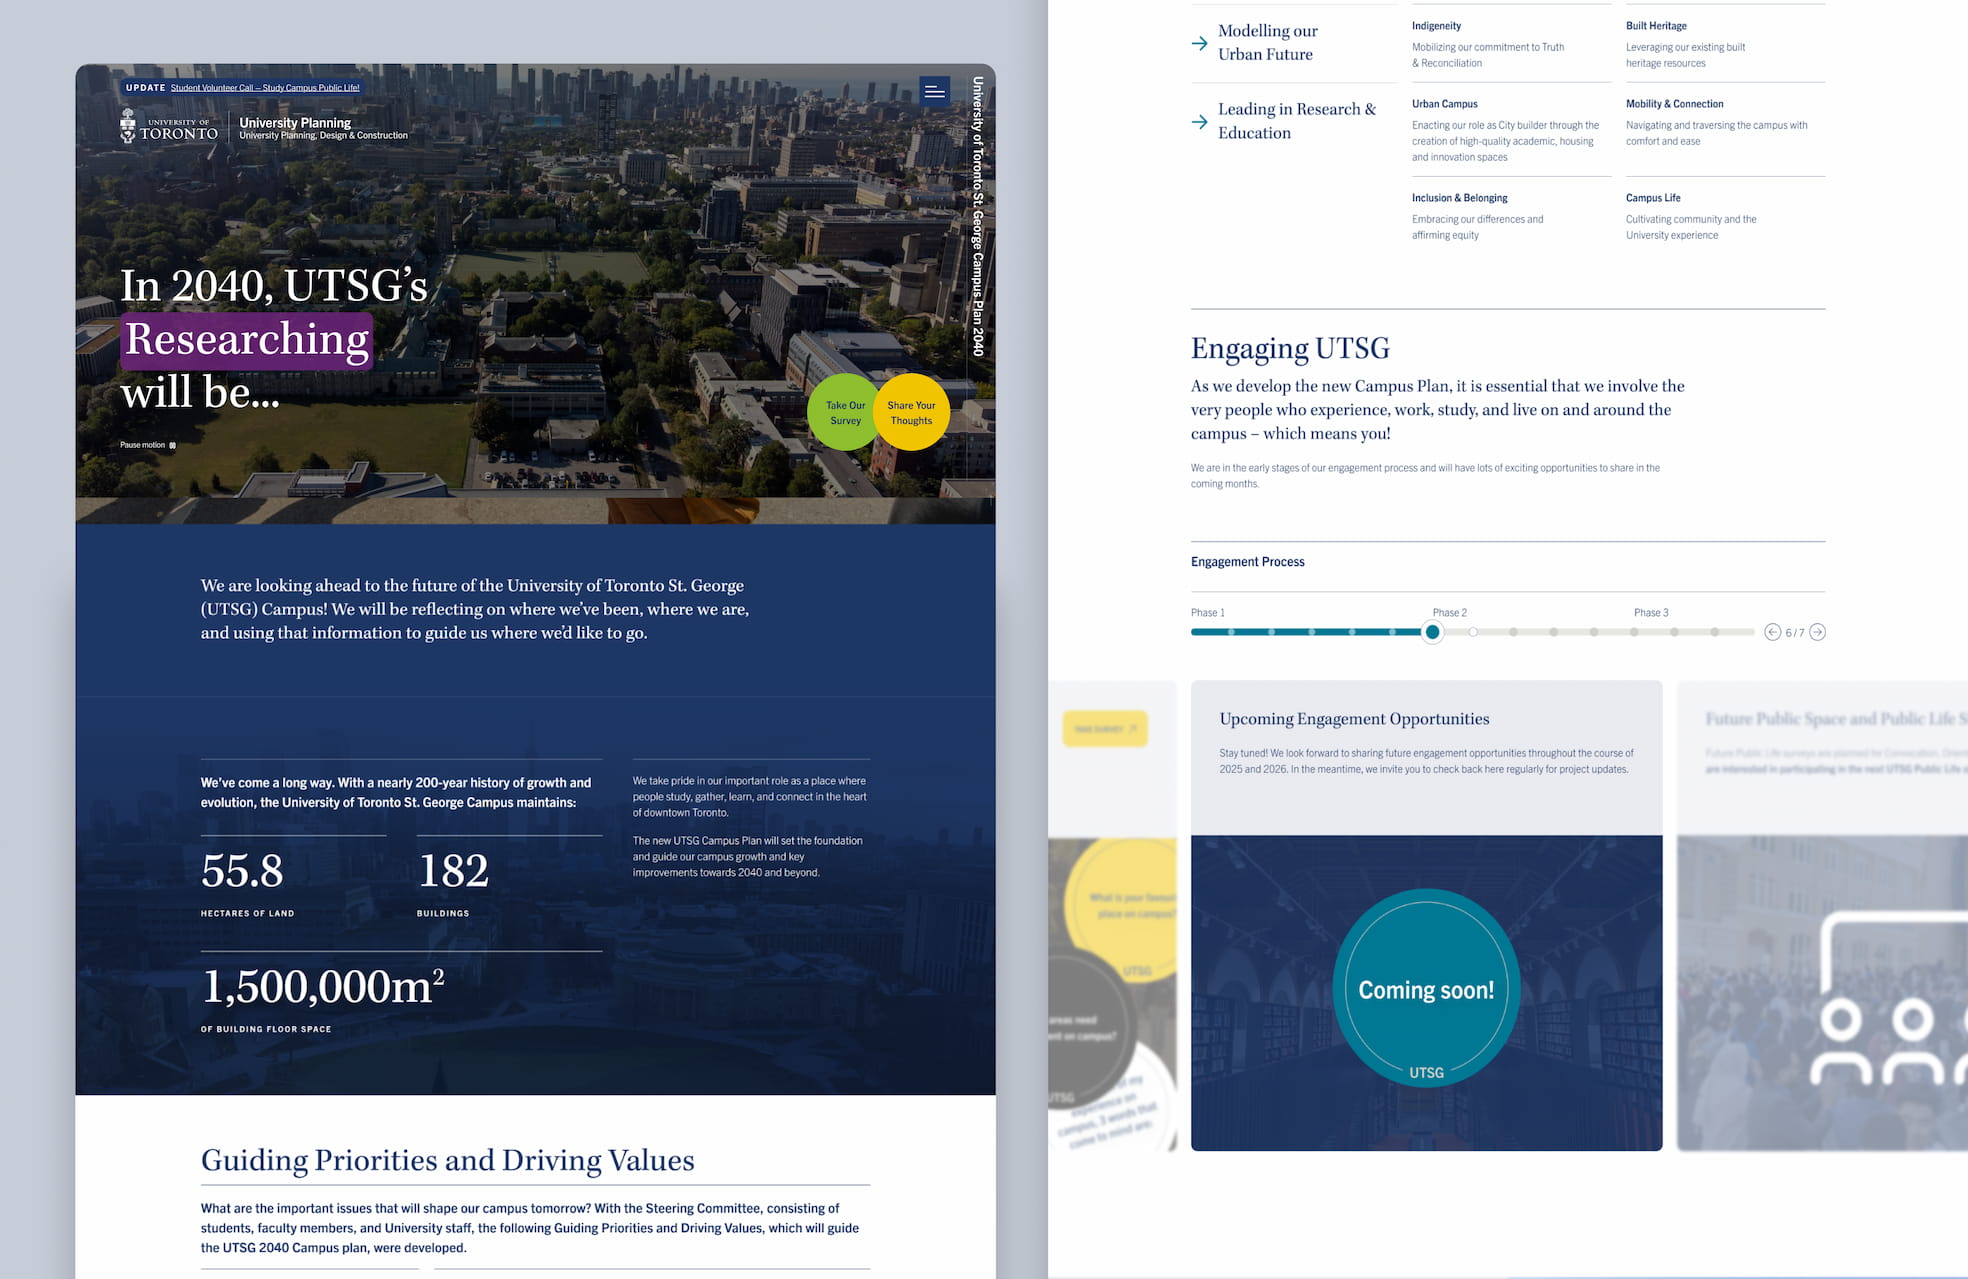This screenshot has height=1279, width=1968.
Task: Click the Engaging UTSG heading
Action: (1290, 348)
